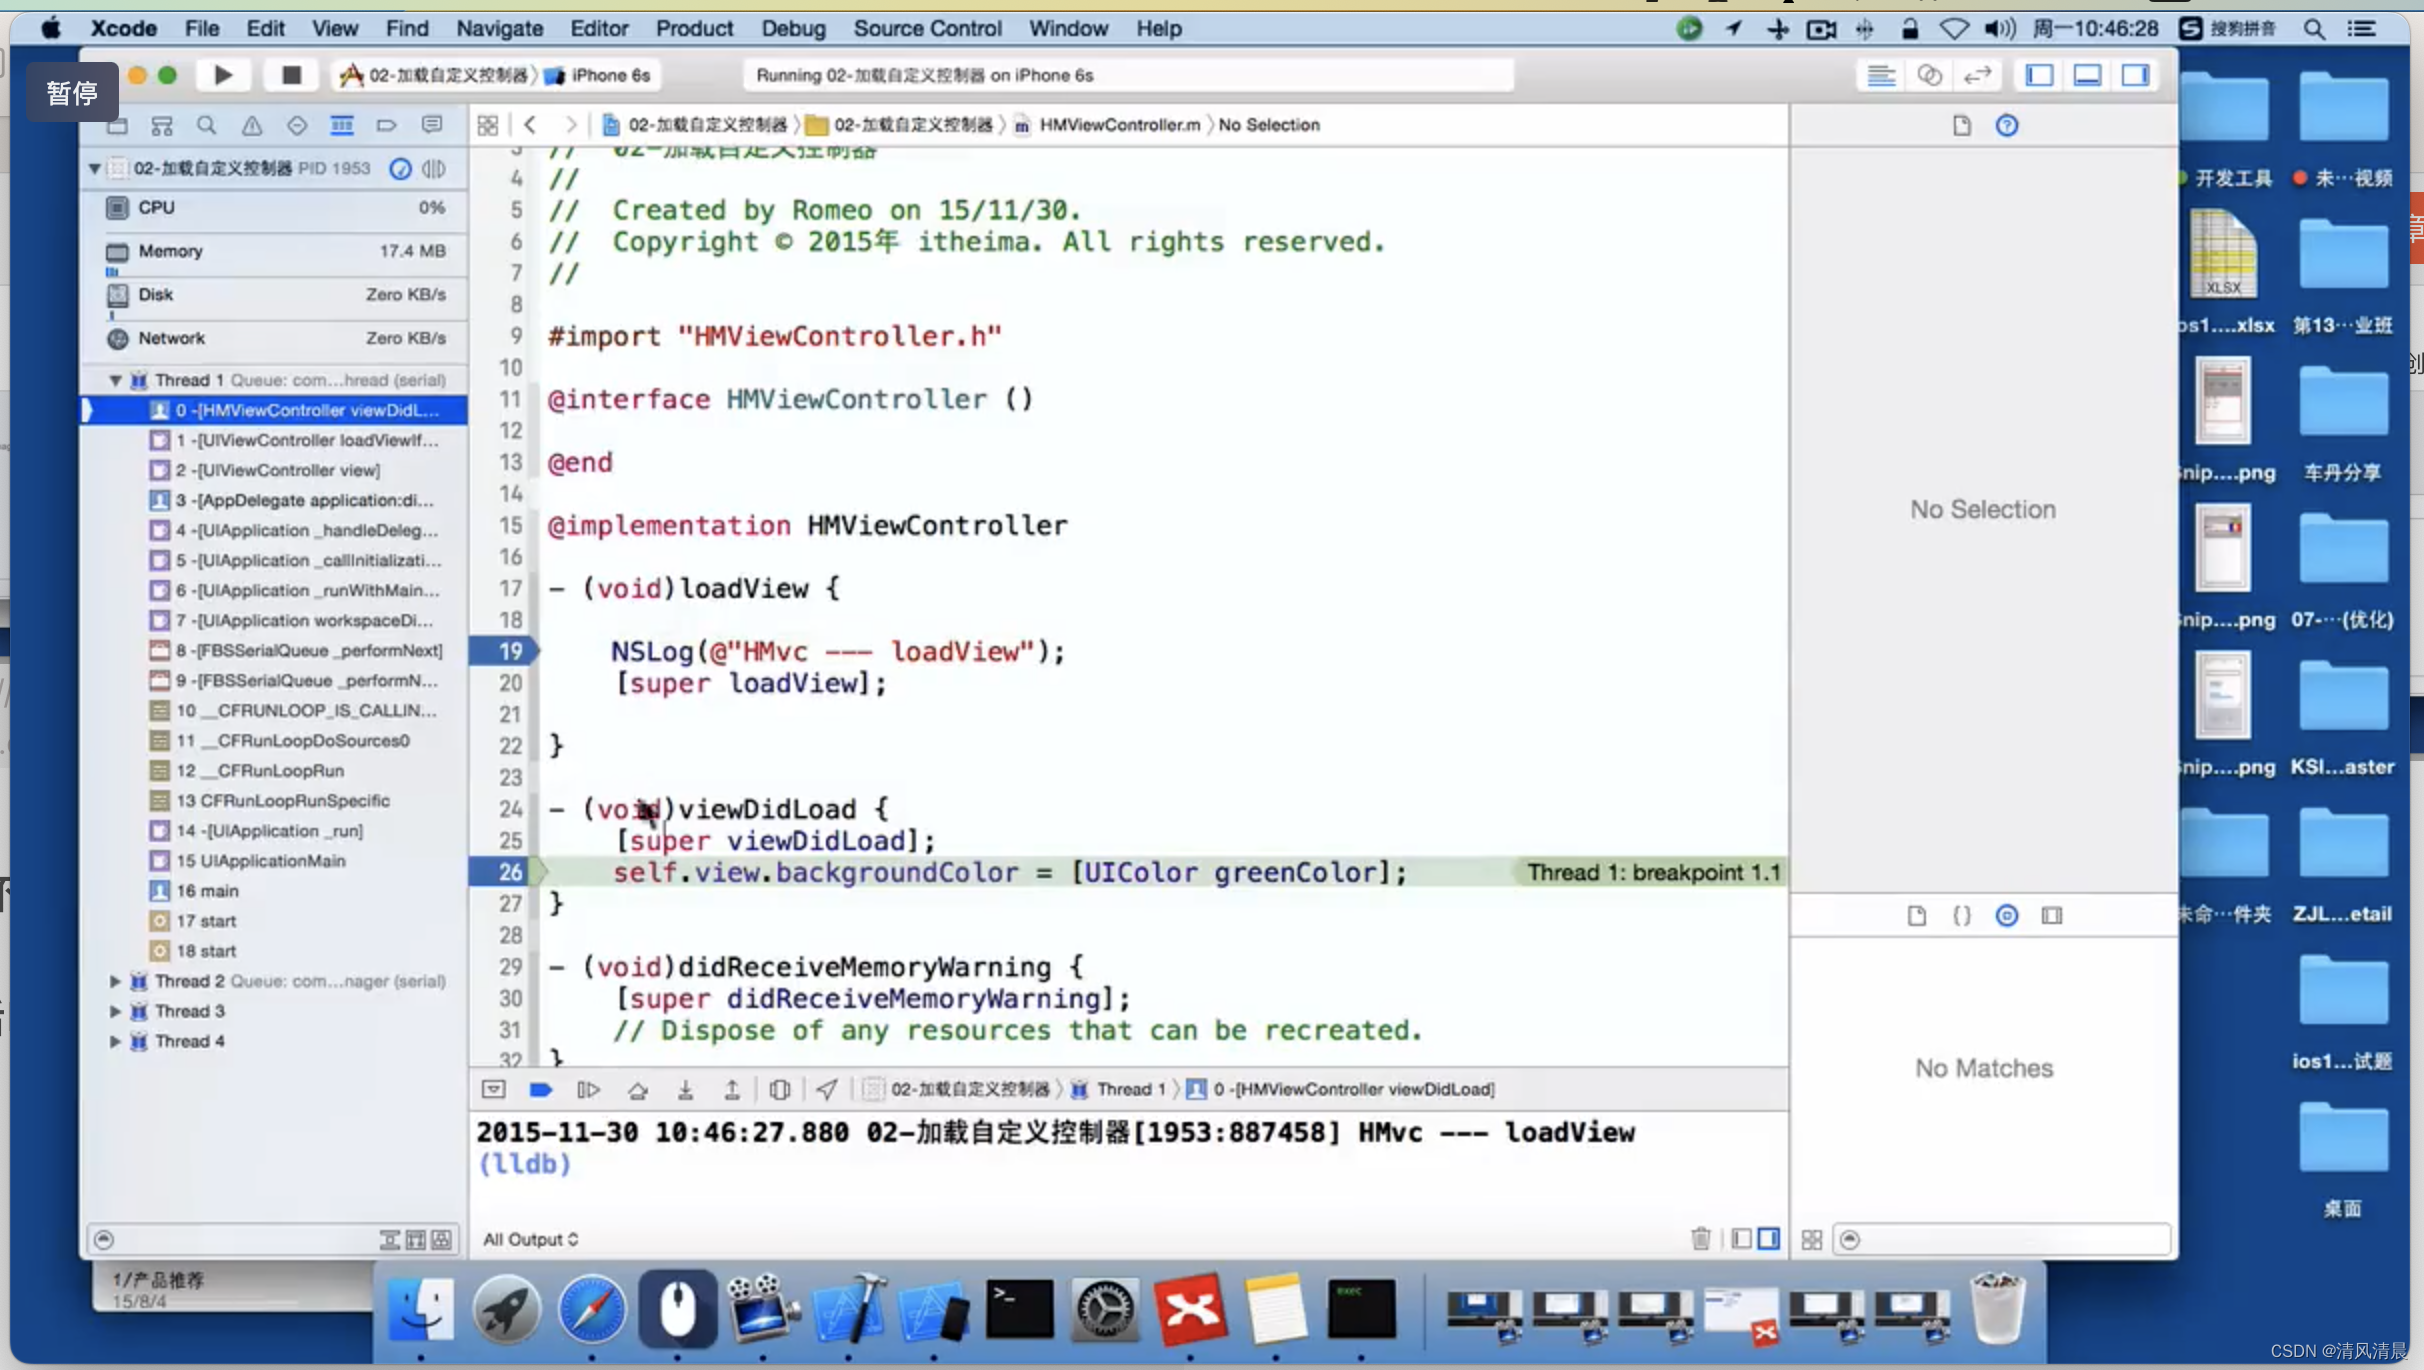Viewport: 2424px width, 1370px height.
Task: Stop the running app with Stop button
Action: click(291, 75)
